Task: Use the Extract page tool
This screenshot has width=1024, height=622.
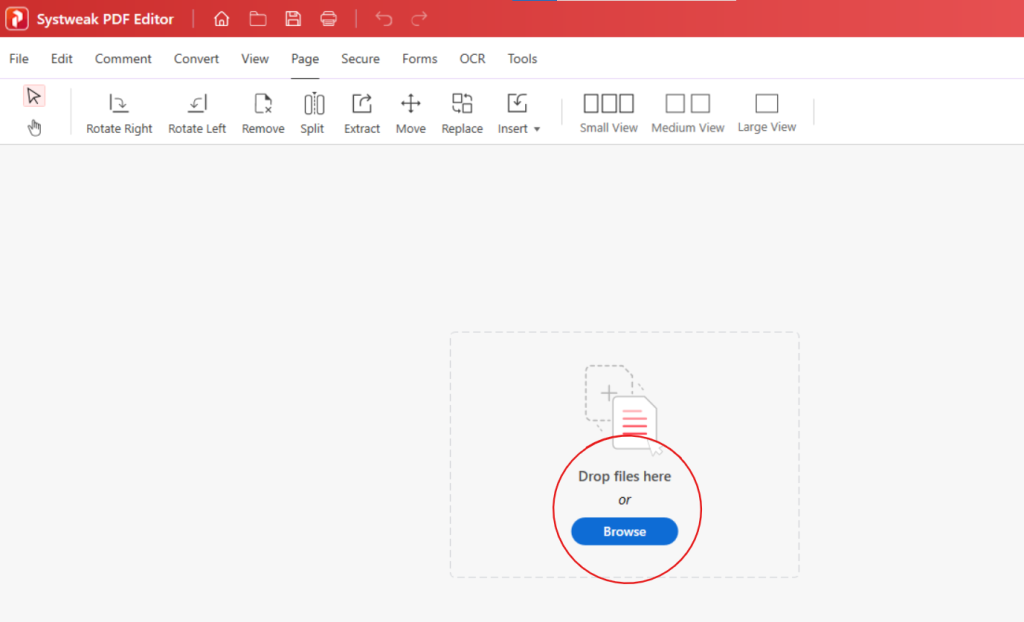Action: (x=361, y=110)
